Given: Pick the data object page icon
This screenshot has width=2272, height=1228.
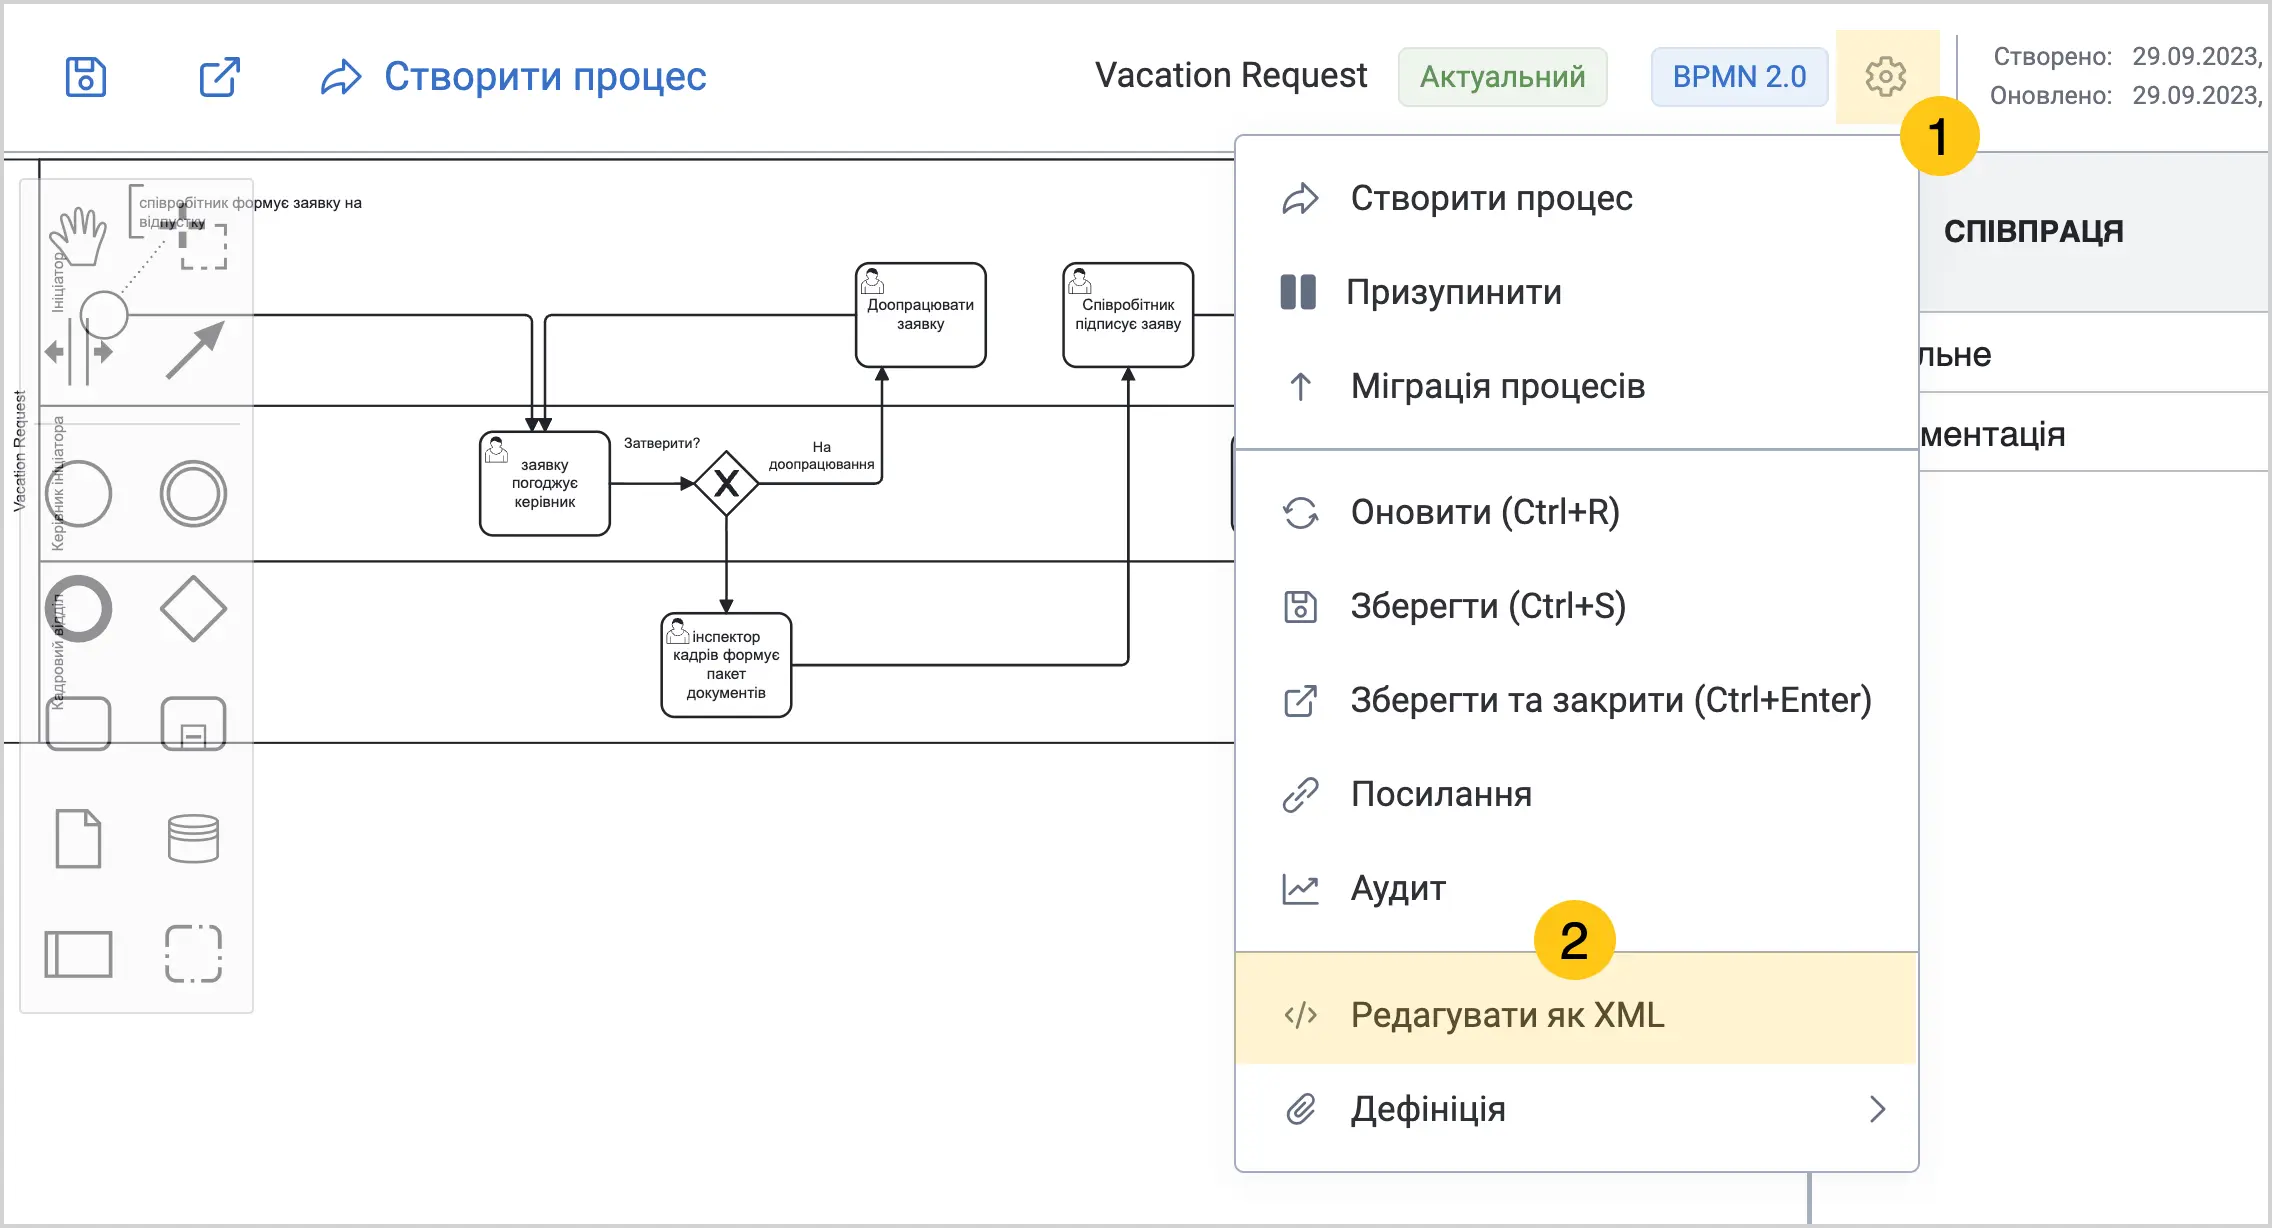Looking at the screenshot, I should (78, 839).
